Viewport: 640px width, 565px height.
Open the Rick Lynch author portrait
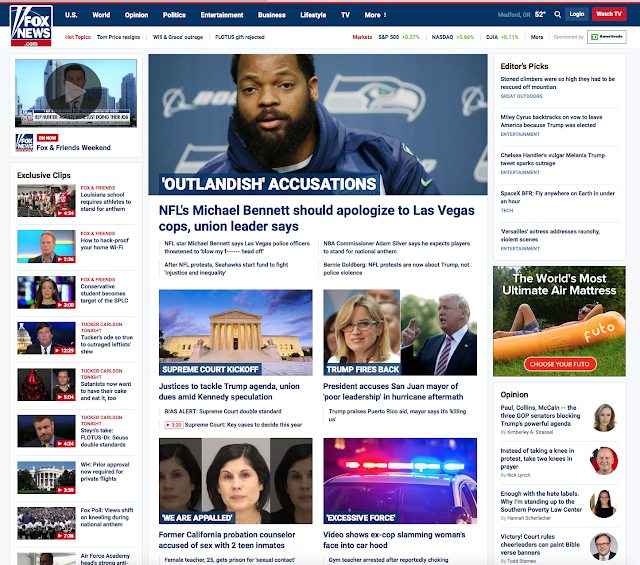[604, 460]
